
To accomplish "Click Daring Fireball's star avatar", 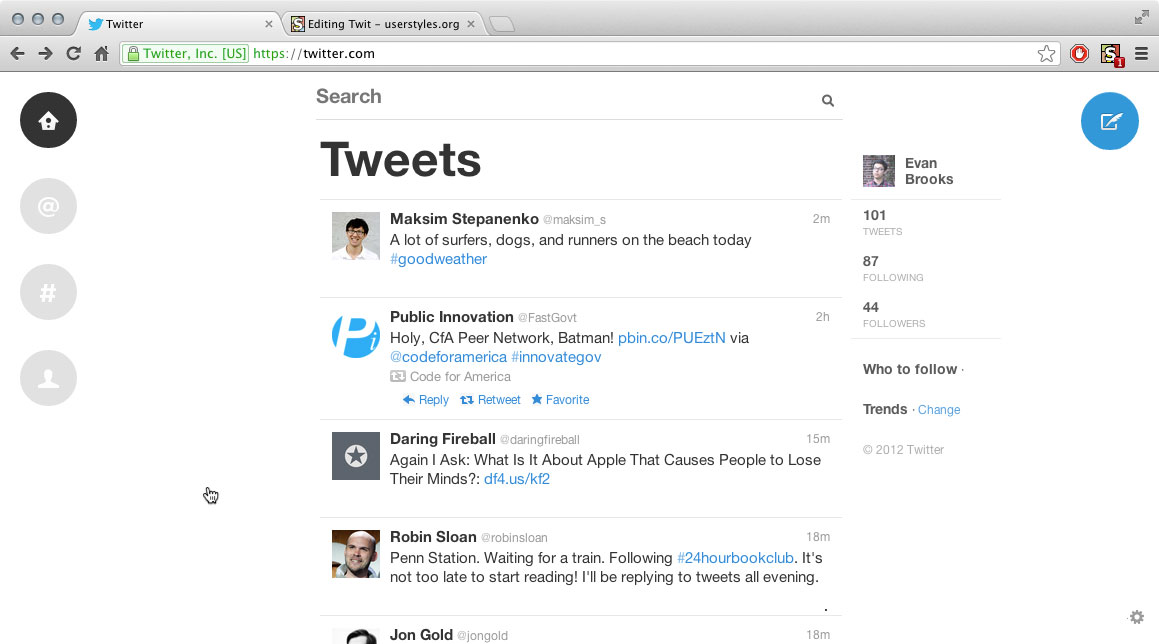I will (x=356, y=456).
